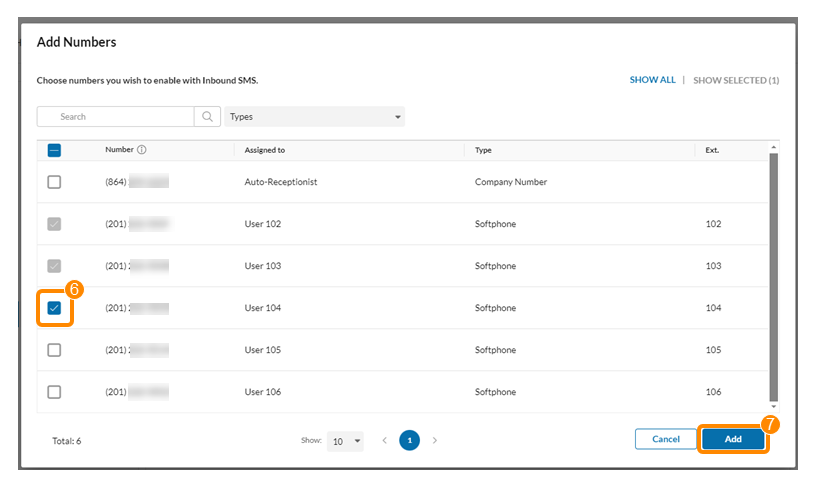
Task: Open the Types dropdown filter
Action: point(314,117)
